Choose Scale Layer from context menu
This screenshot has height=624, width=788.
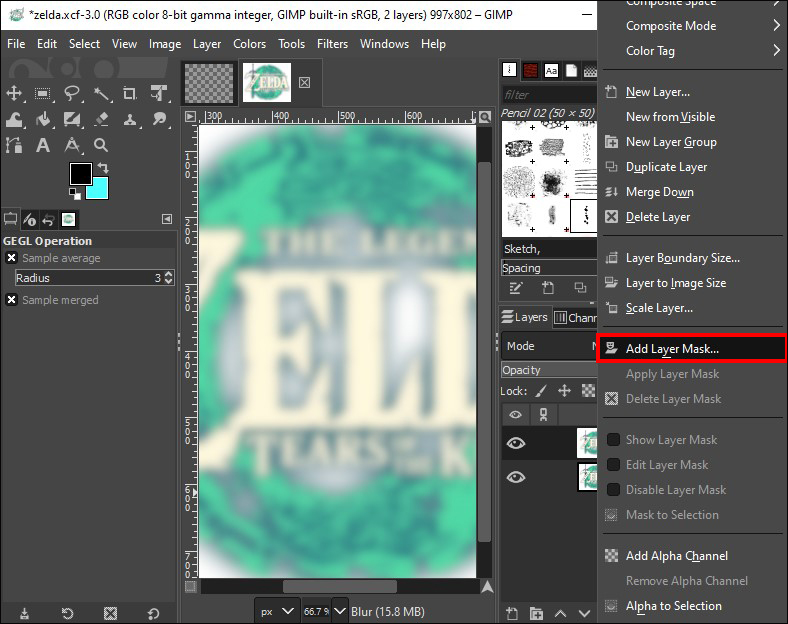pos(659,308)
